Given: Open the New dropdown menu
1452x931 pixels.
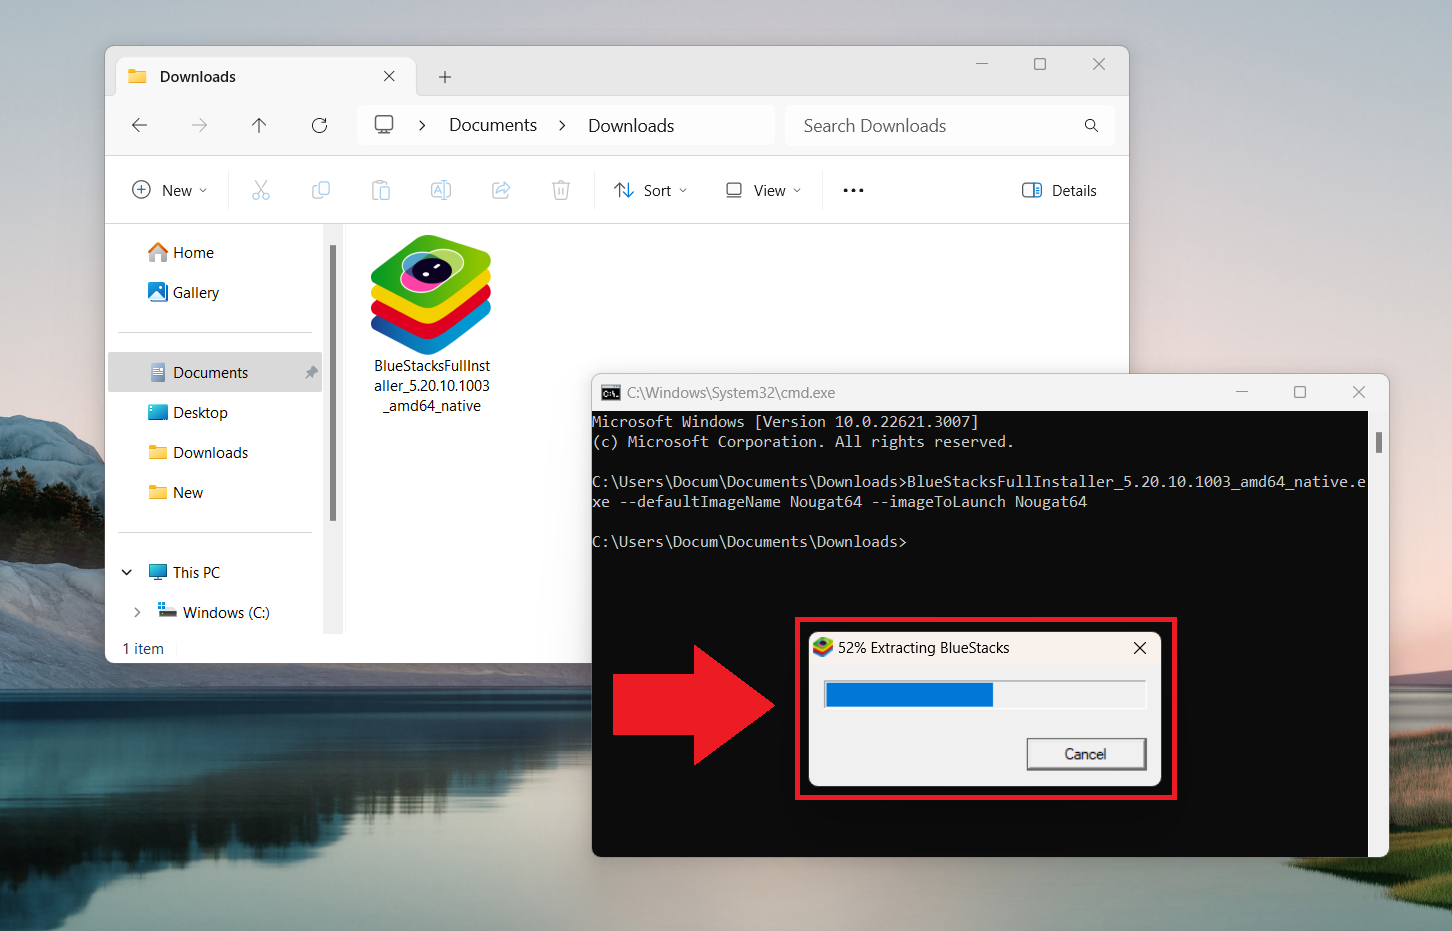Looking at the screenshot, I should pyautogui.click(x=170, y=190).
